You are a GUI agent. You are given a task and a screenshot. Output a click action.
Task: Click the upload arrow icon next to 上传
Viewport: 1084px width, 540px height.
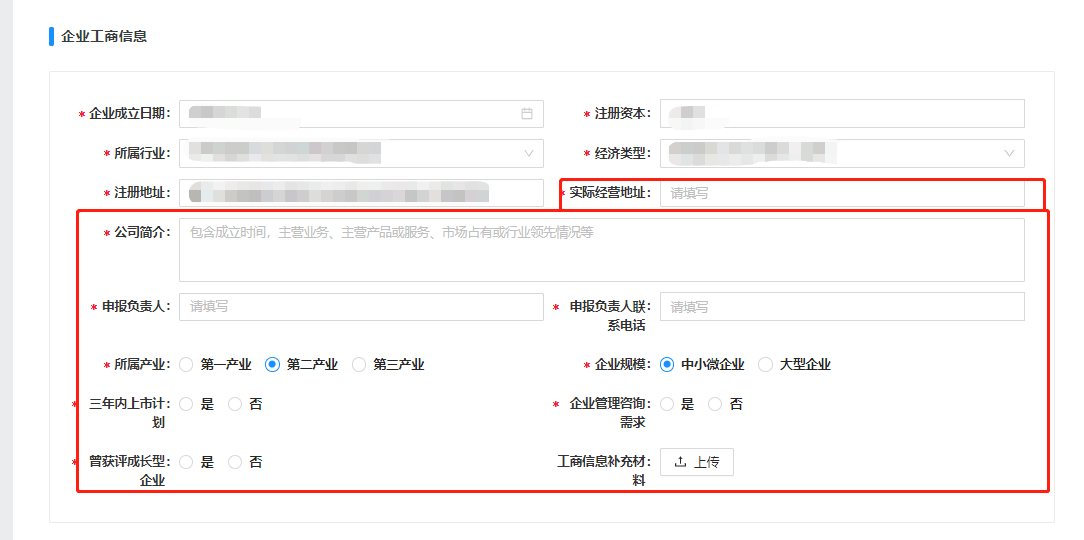pos(680,462)
